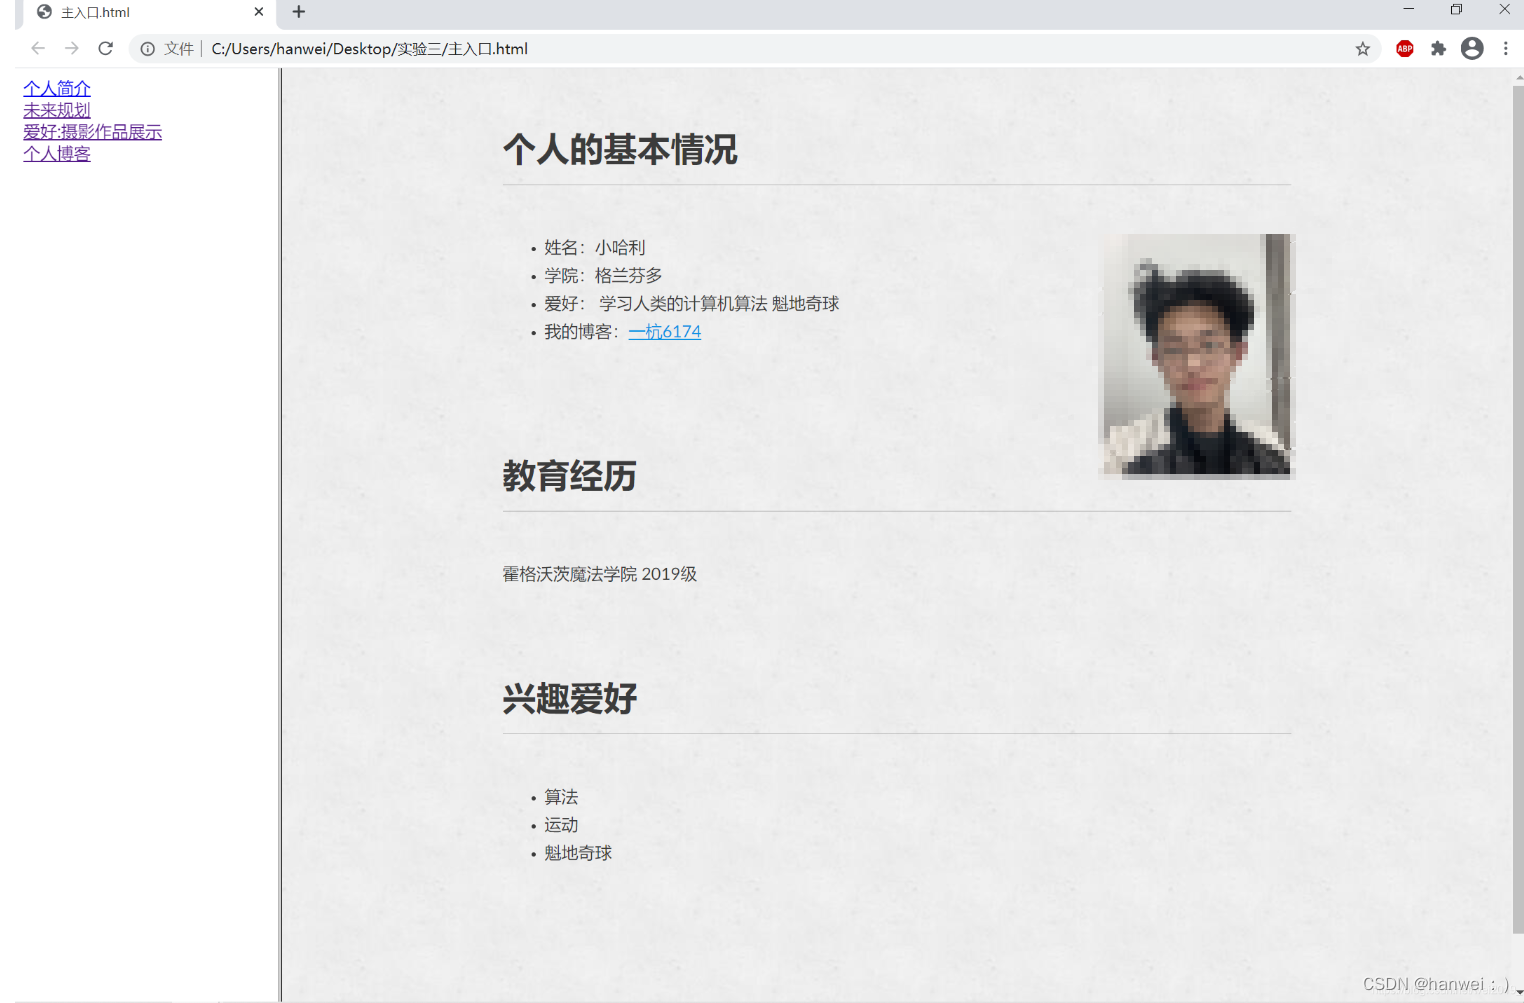
Task: Click the profile photo of 小哈利
Action: 1196,356
